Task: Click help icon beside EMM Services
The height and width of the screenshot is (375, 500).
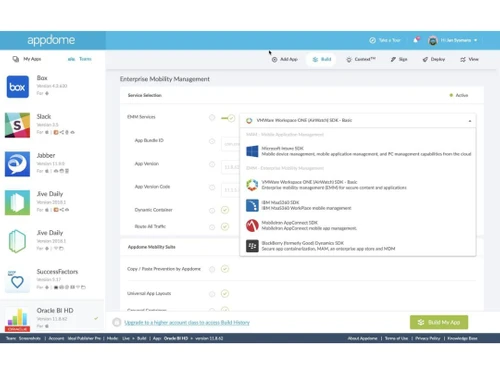Action: [x=212, y=117]
